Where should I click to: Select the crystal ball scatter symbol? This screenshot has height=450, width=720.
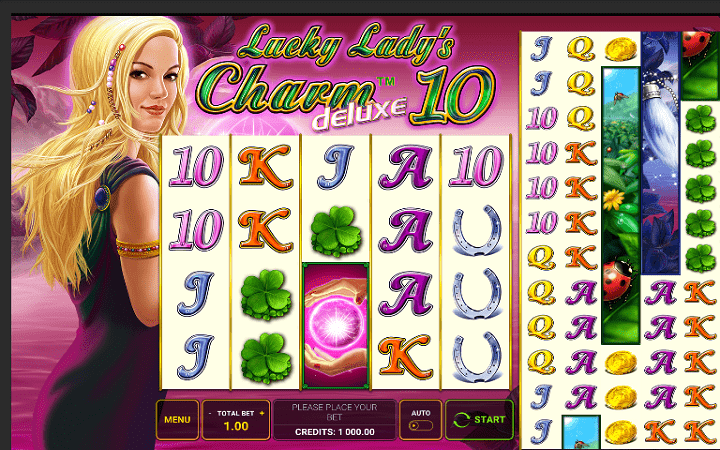pos(336,326)
